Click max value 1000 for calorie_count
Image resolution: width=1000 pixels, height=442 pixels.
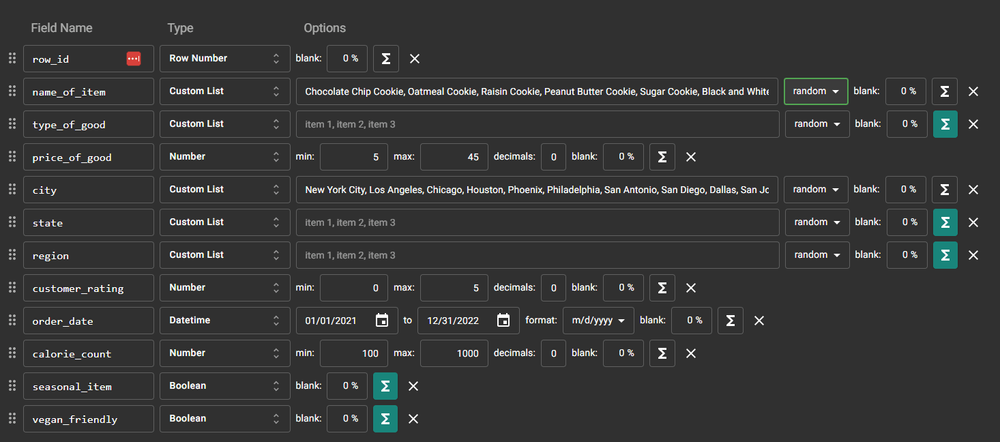click(454, 353)
